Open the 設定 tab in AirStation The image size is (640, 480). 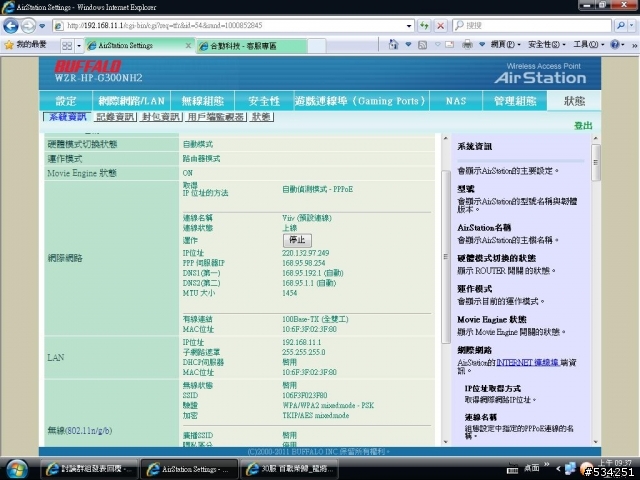tap(66, 101)
